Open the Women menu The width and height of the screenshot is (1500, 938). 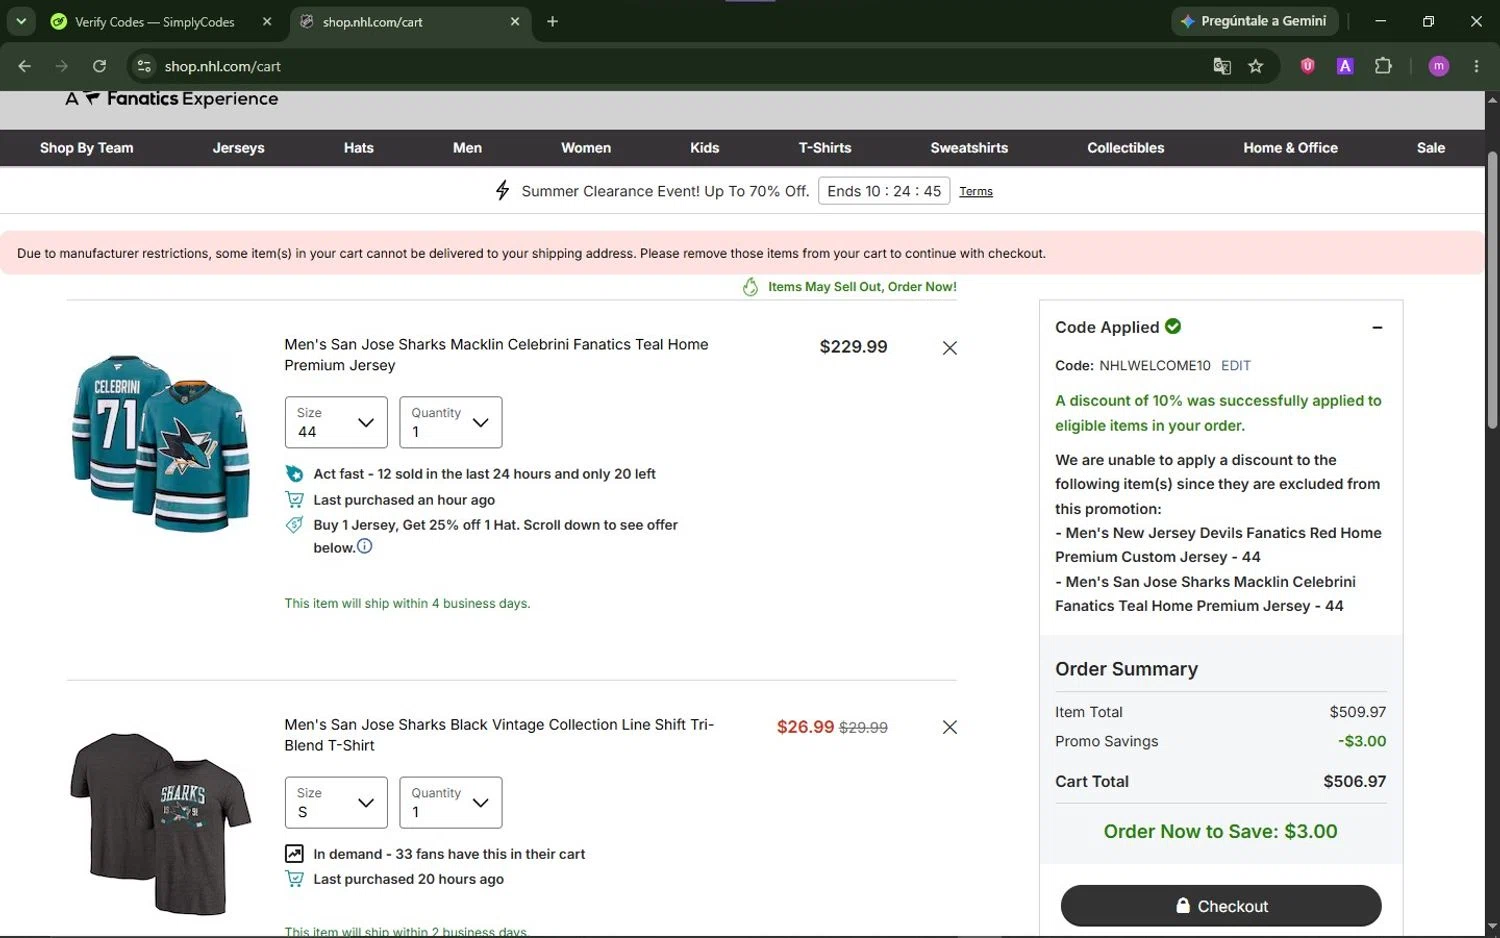coord(586,148)
